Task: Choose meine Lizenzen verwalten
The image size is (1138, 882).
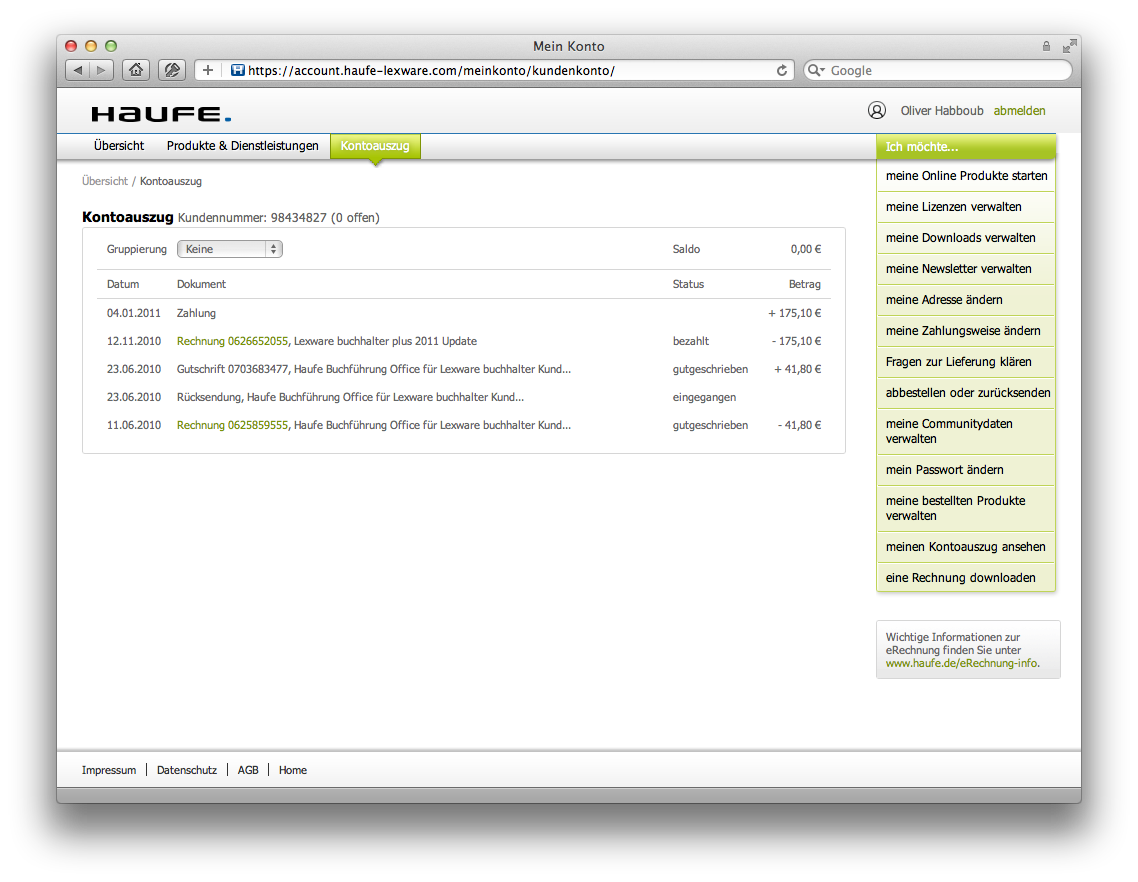Action: coord(966,207)
